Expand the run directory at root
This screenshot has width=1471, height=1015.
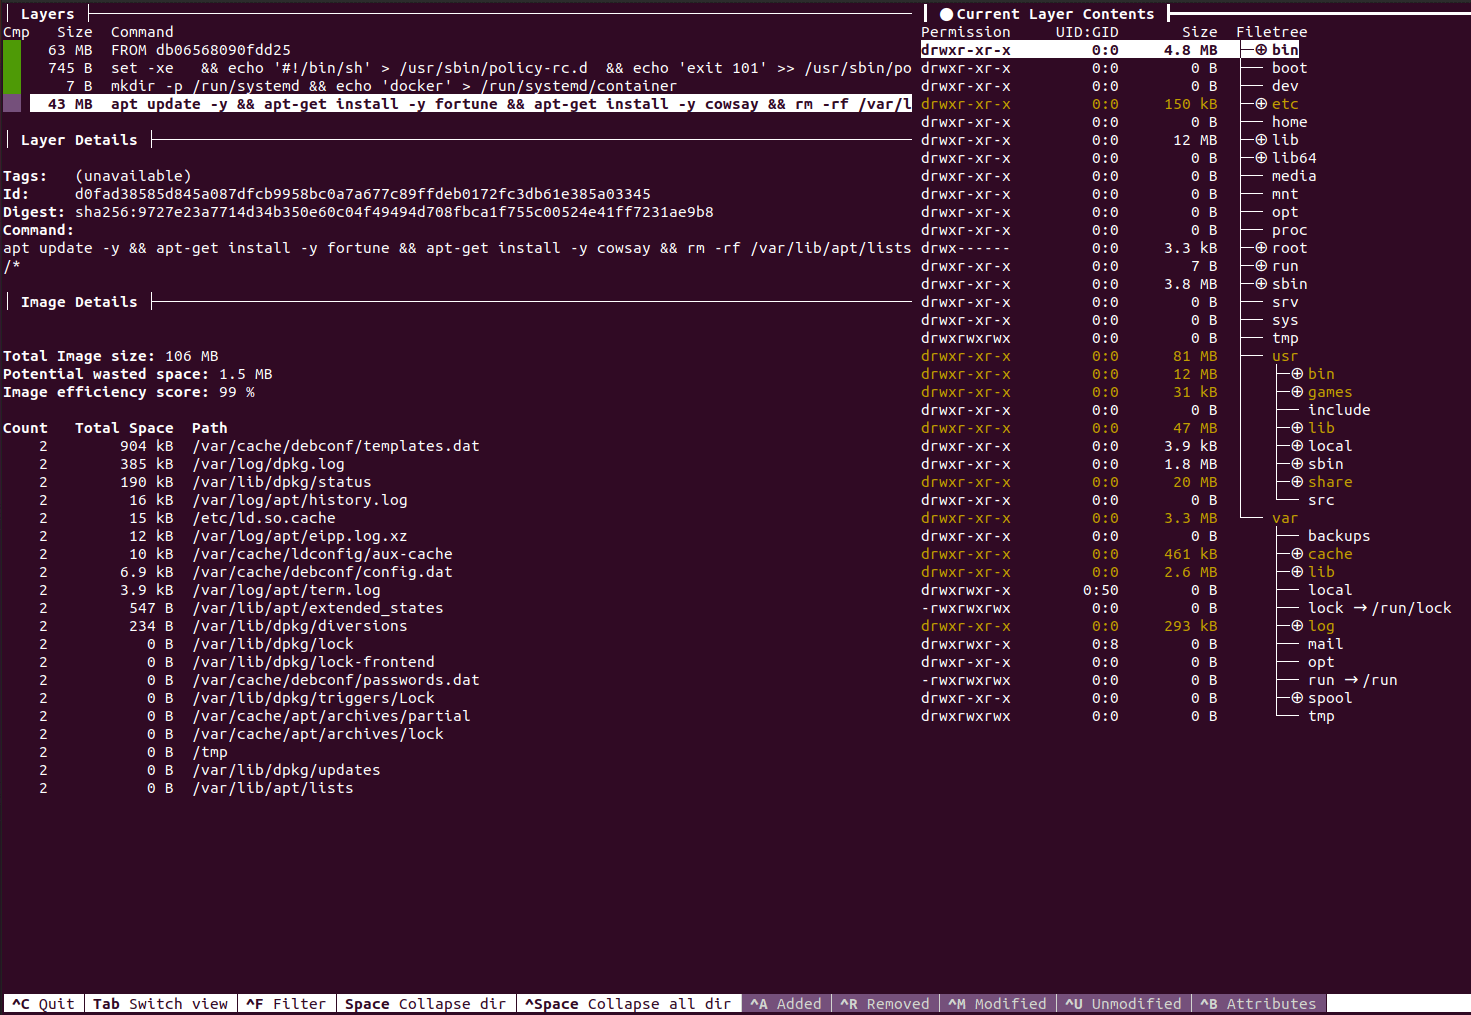[1261, 266]
